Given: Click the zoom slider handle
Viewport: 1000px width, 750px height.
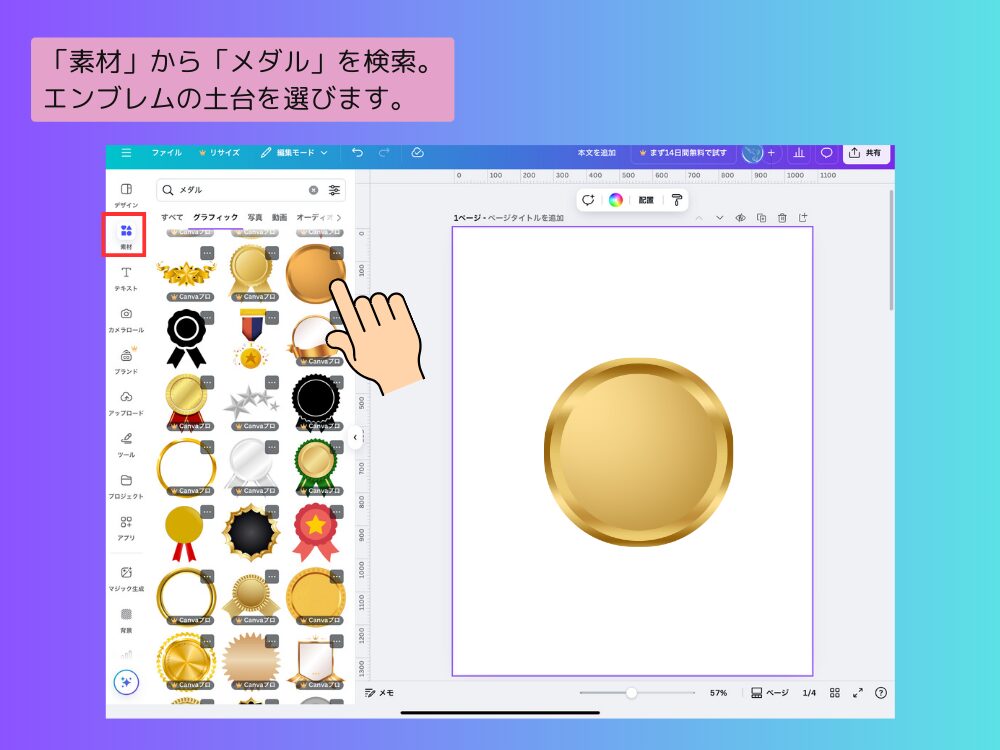Looking at the screenshot, I should point(631,692).
